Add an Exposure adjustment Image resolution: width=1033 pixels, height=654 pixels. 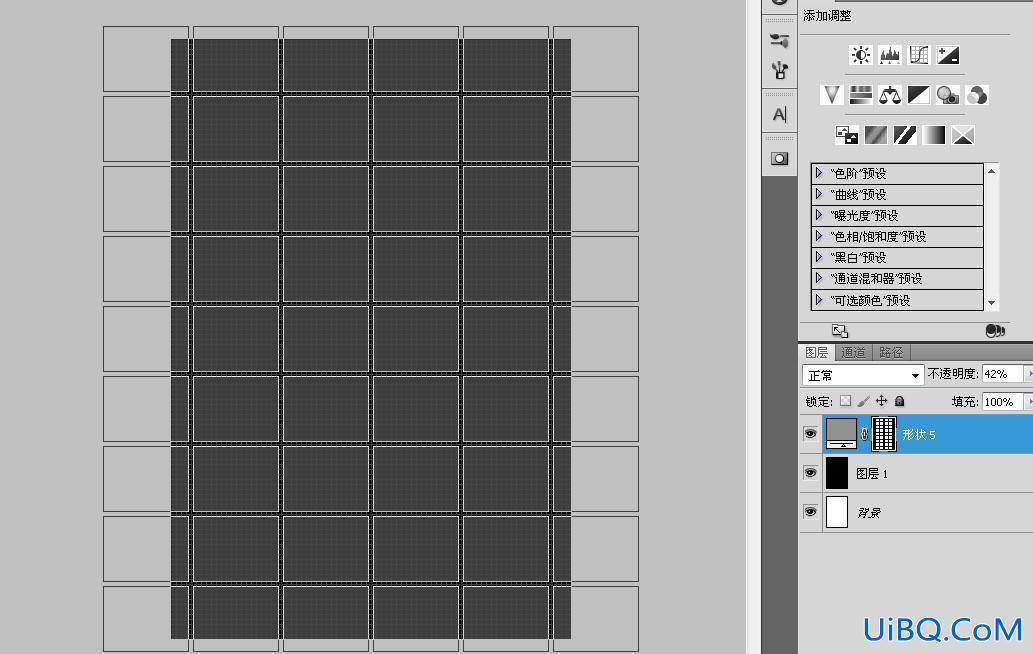coord(947,55)
